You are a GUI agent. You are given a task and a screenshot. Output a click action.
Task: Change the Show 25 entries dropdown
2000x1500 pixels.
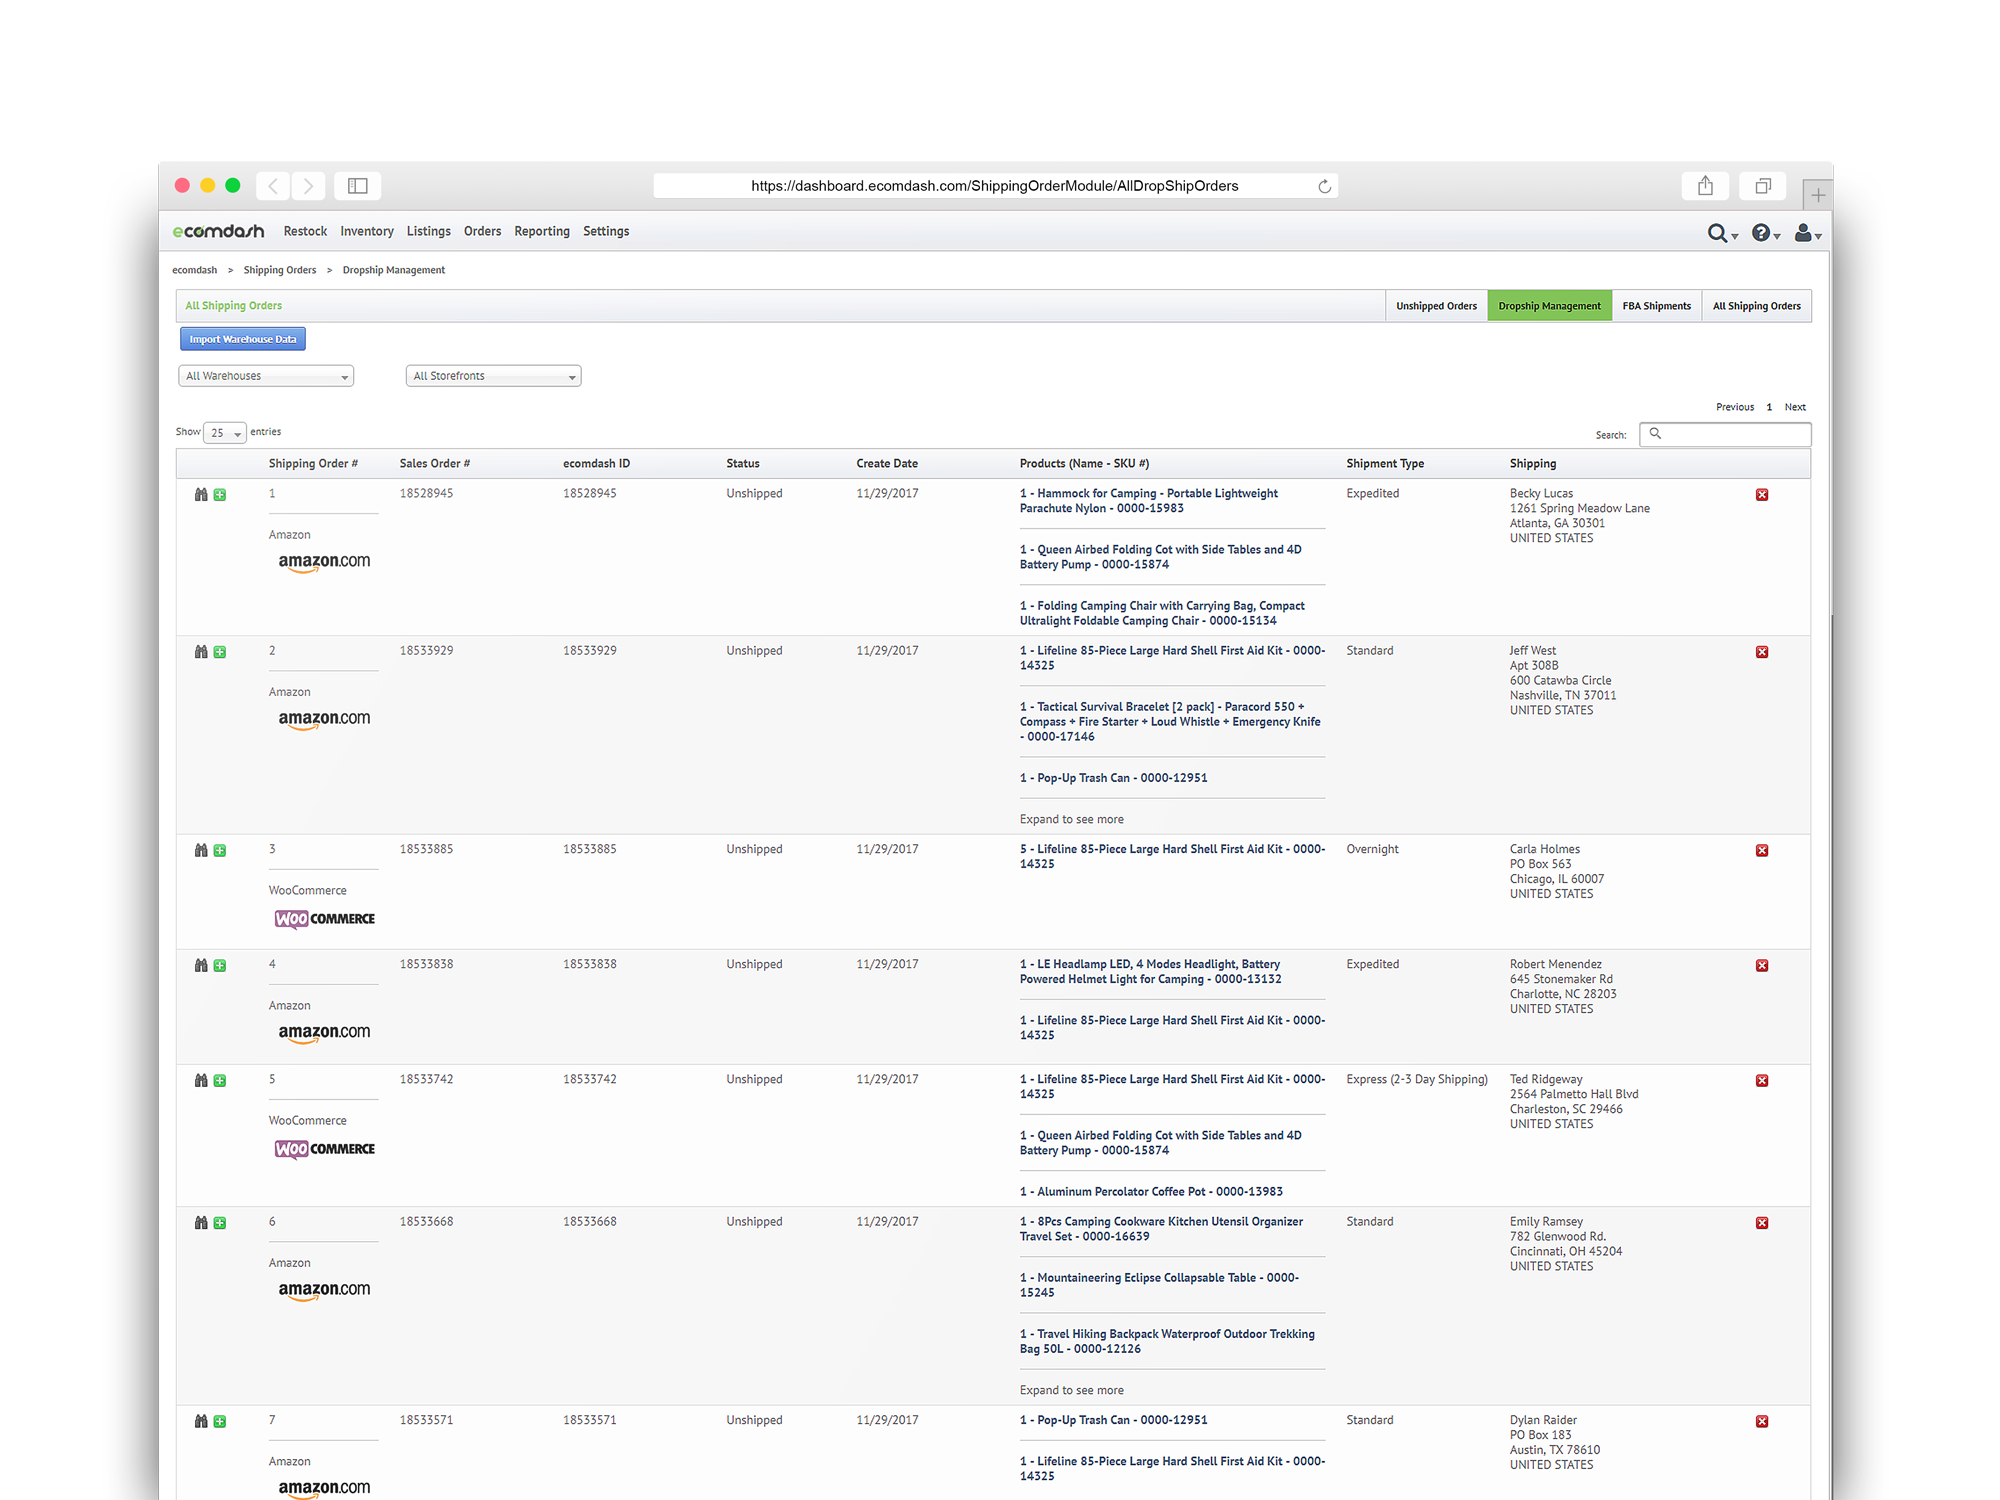click(x=224, y=433)
